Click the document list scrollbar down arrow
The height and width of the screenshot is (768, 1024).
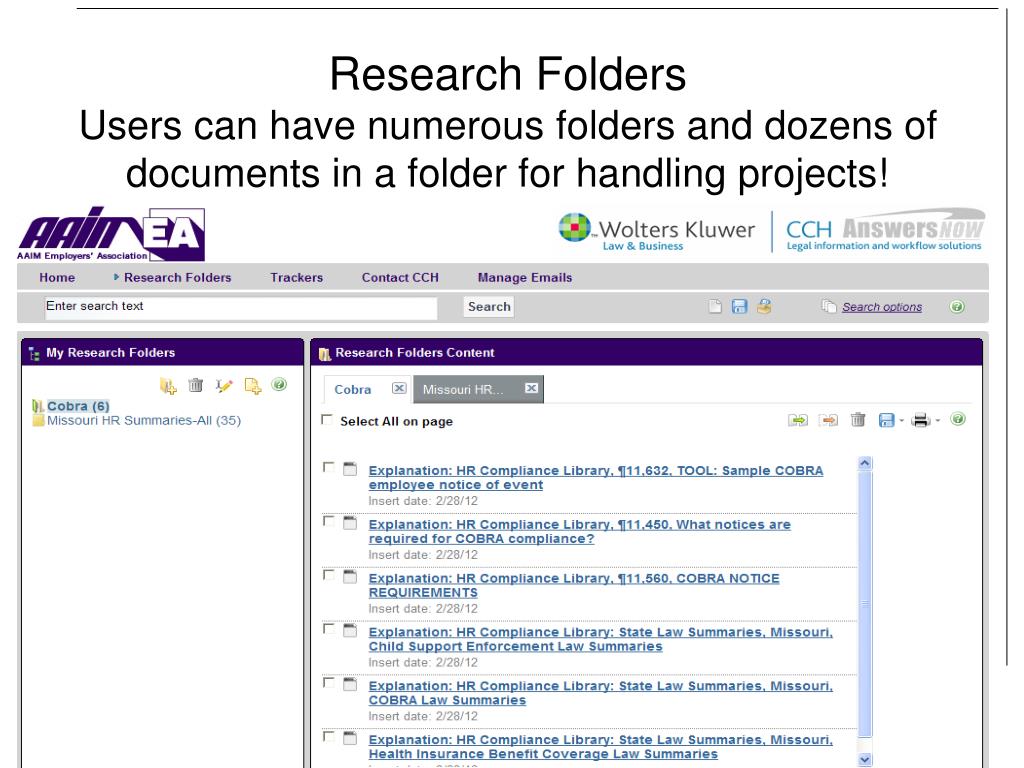tap(865, 759)
